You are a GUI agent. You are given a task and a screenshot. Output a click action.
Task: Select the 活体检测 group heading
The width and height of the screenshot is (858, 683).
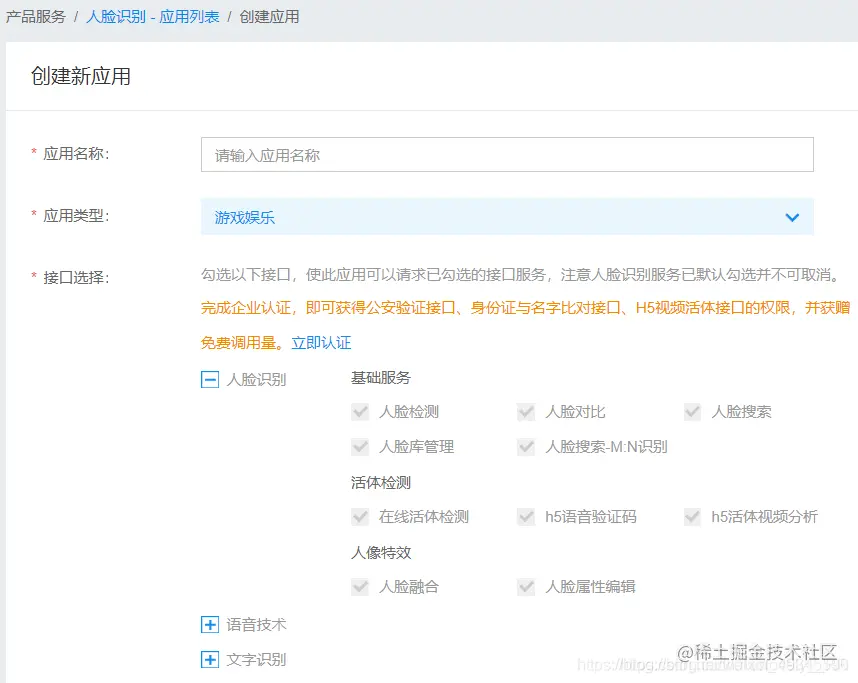(381, 483)
